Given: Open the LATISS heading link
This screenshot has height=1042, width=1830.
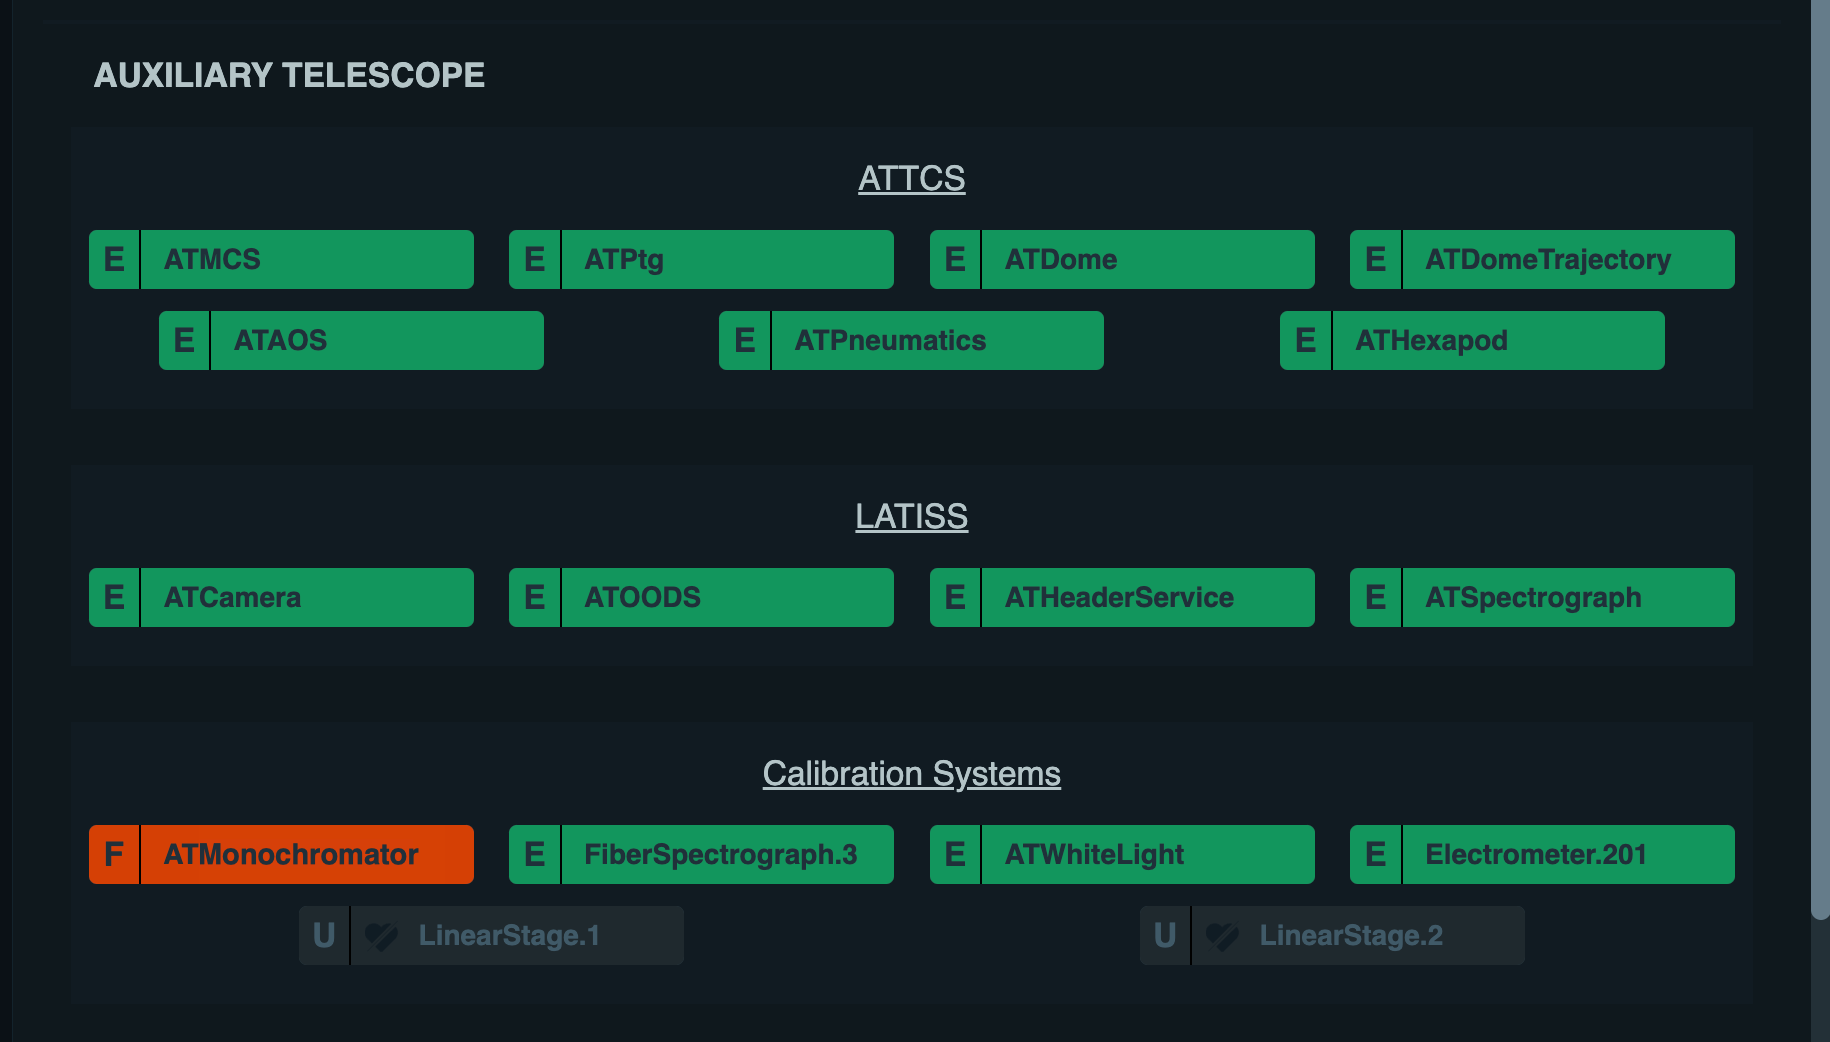Looking at the screenshot, I should (911, 517).
